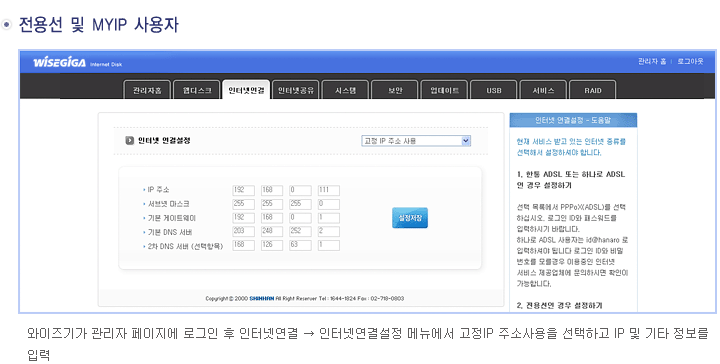Viewport: 720px width, 364px height.
Task: Click the 관리자 홈 link
Action: point(652,61)
